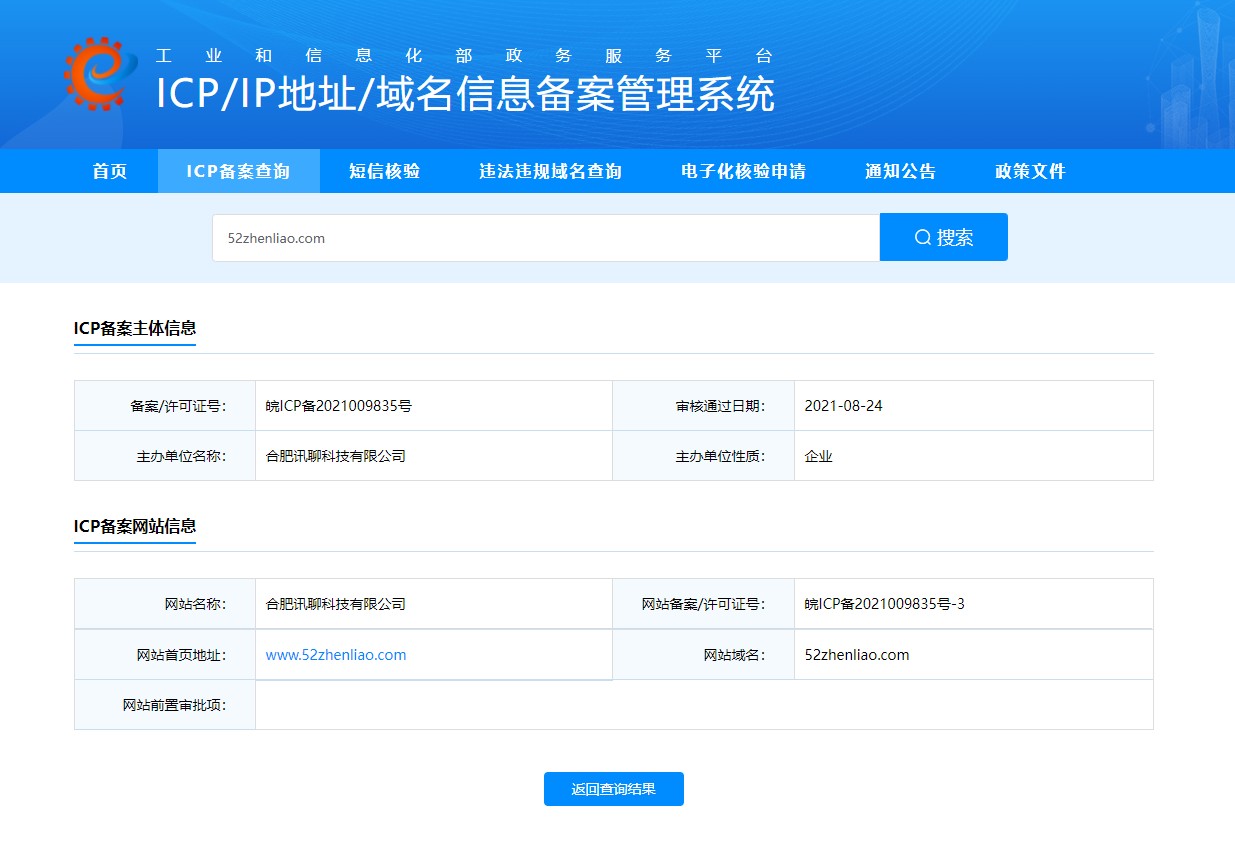The width and height of the screenshot is (1235, 843).
Task: Click the ICP/IP地址/域名信息备案管理系统 page title
Action: [465, 94]
